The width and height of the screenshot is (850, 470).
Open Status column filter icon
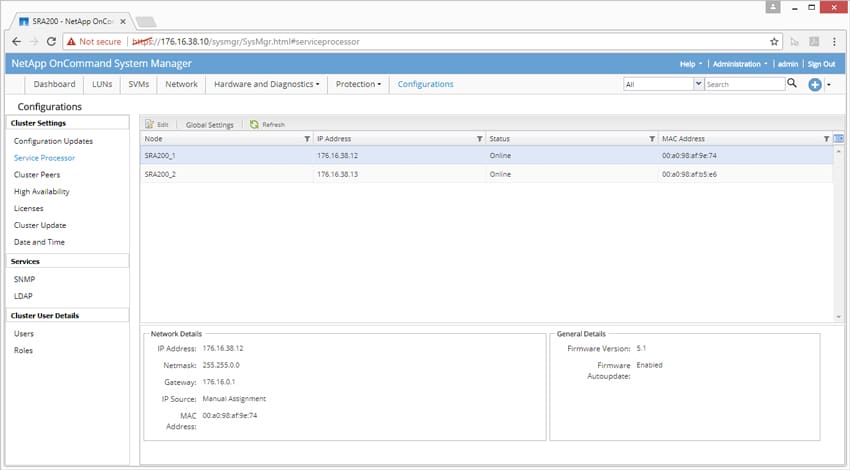(652, 139)
